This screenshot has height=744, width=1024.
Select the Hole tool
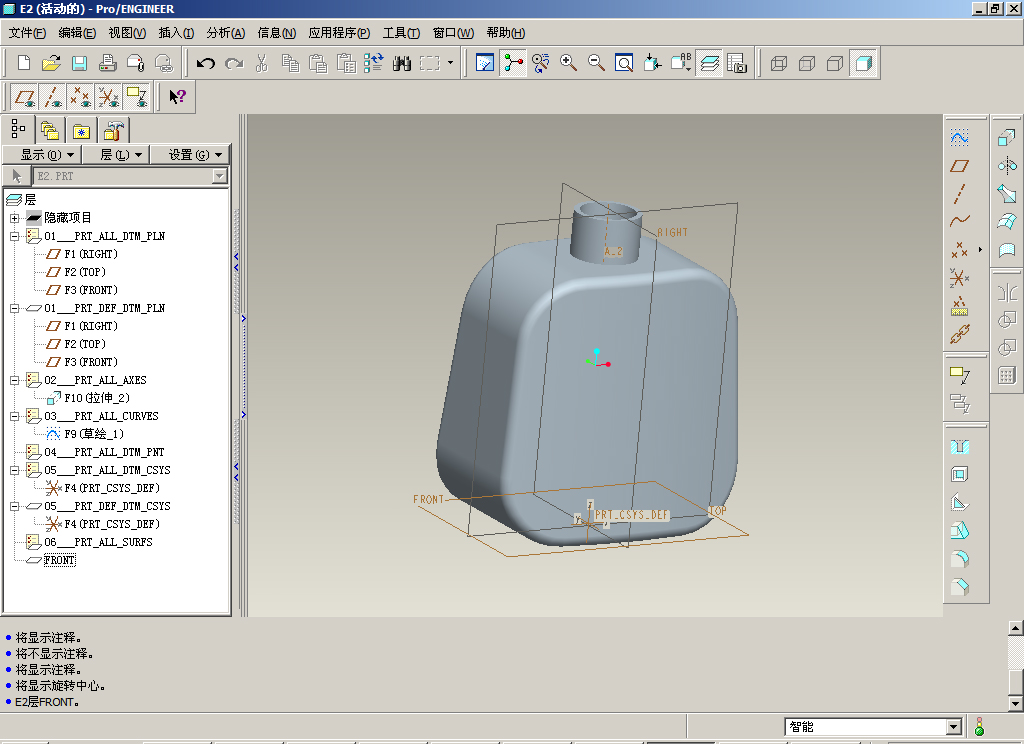pyautogui.click(x=959, y=446)
